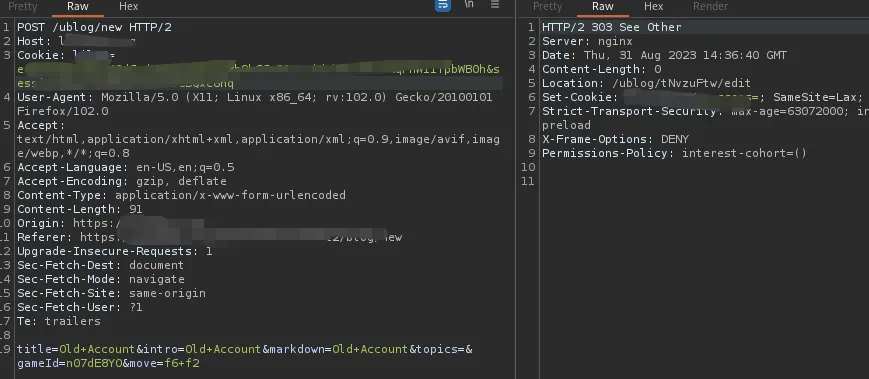869x379 pixels.
Task: Click the 'Upgrade-Insecure-Requests: 1' line
Action: (115, 251)
